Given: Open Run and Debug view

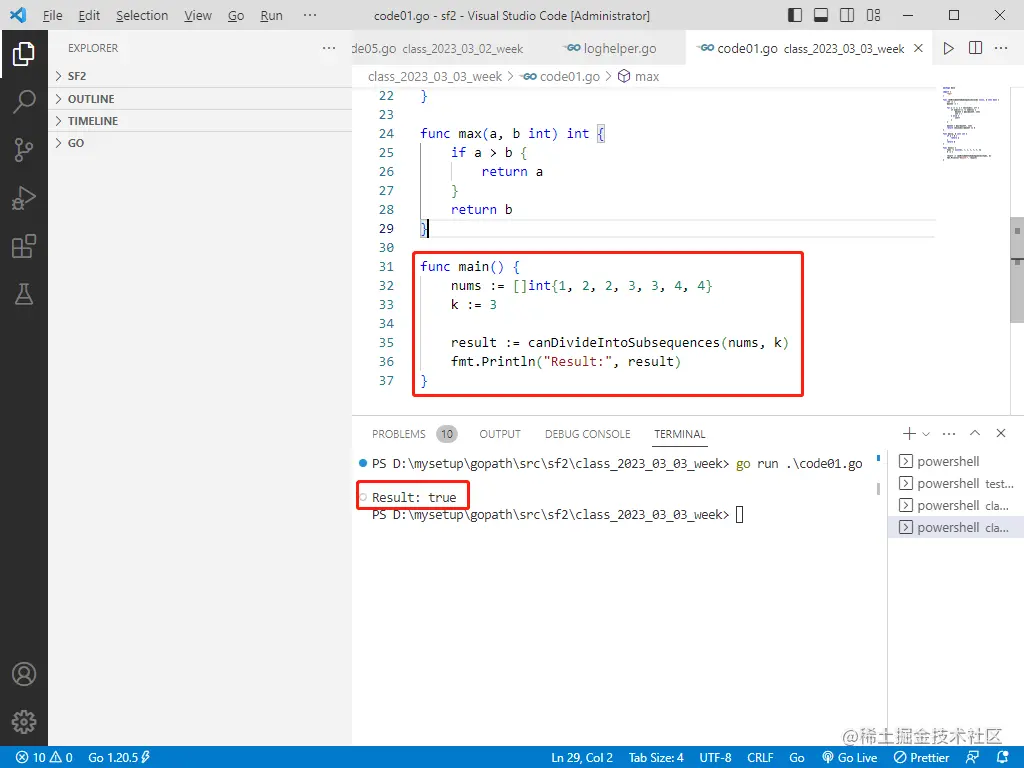Looking at the screenshot, I should point(24,198).
